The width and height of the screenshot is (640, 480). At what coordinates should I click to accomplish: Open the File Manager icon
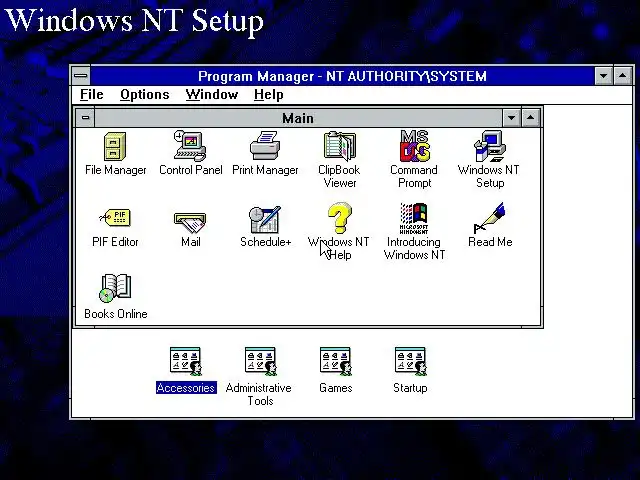tap(115, 146)
